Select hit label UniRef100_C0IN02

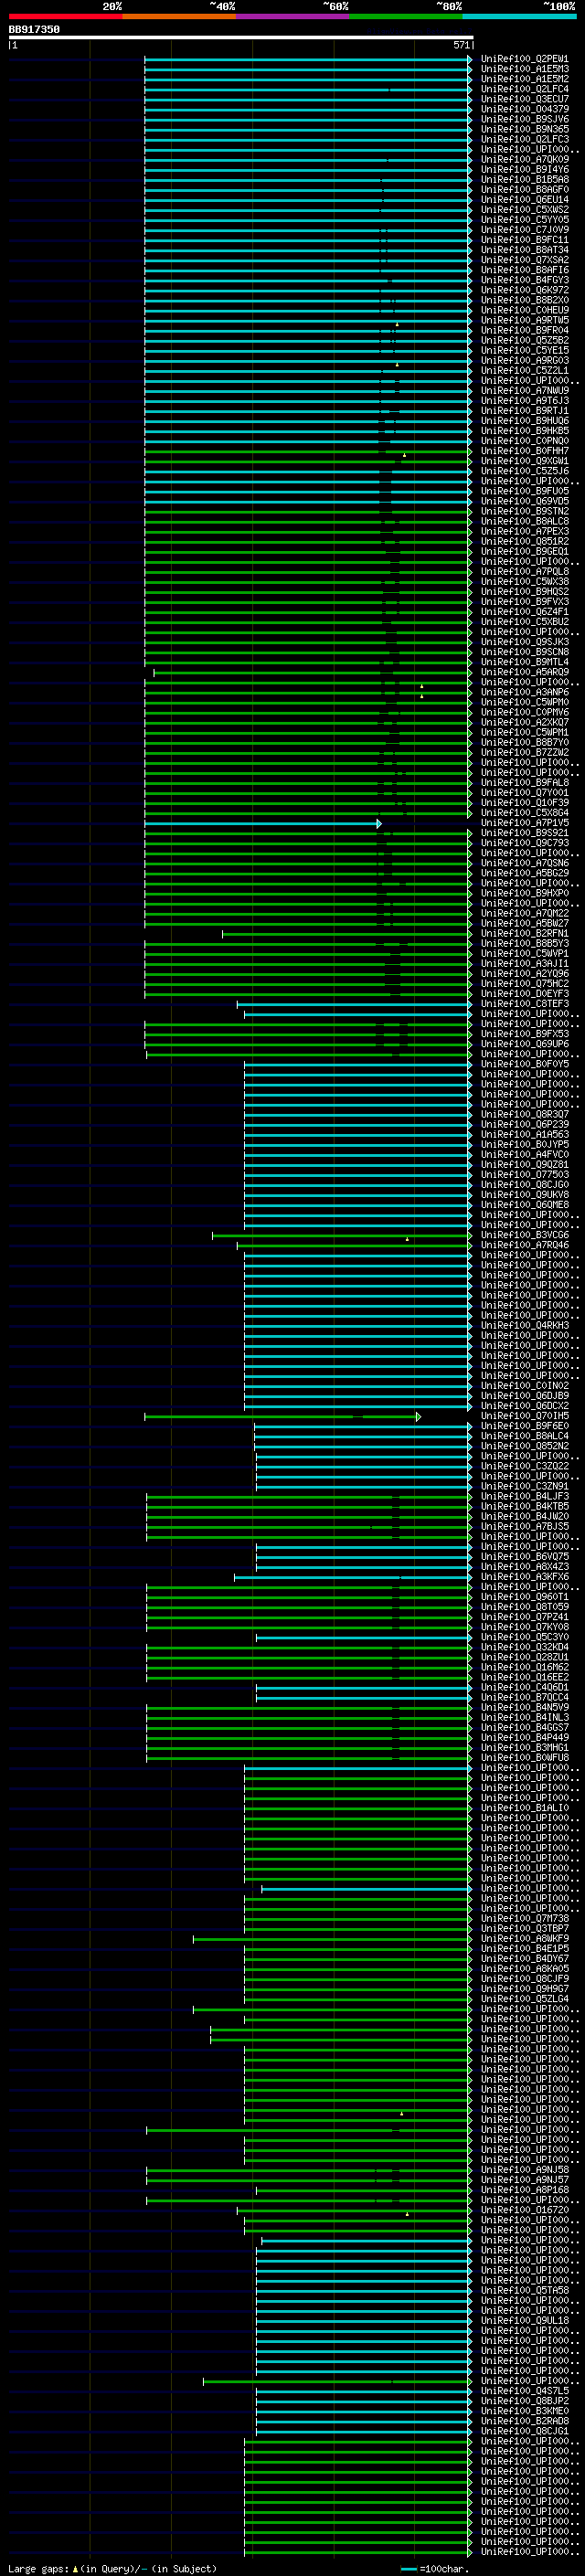524,1386
